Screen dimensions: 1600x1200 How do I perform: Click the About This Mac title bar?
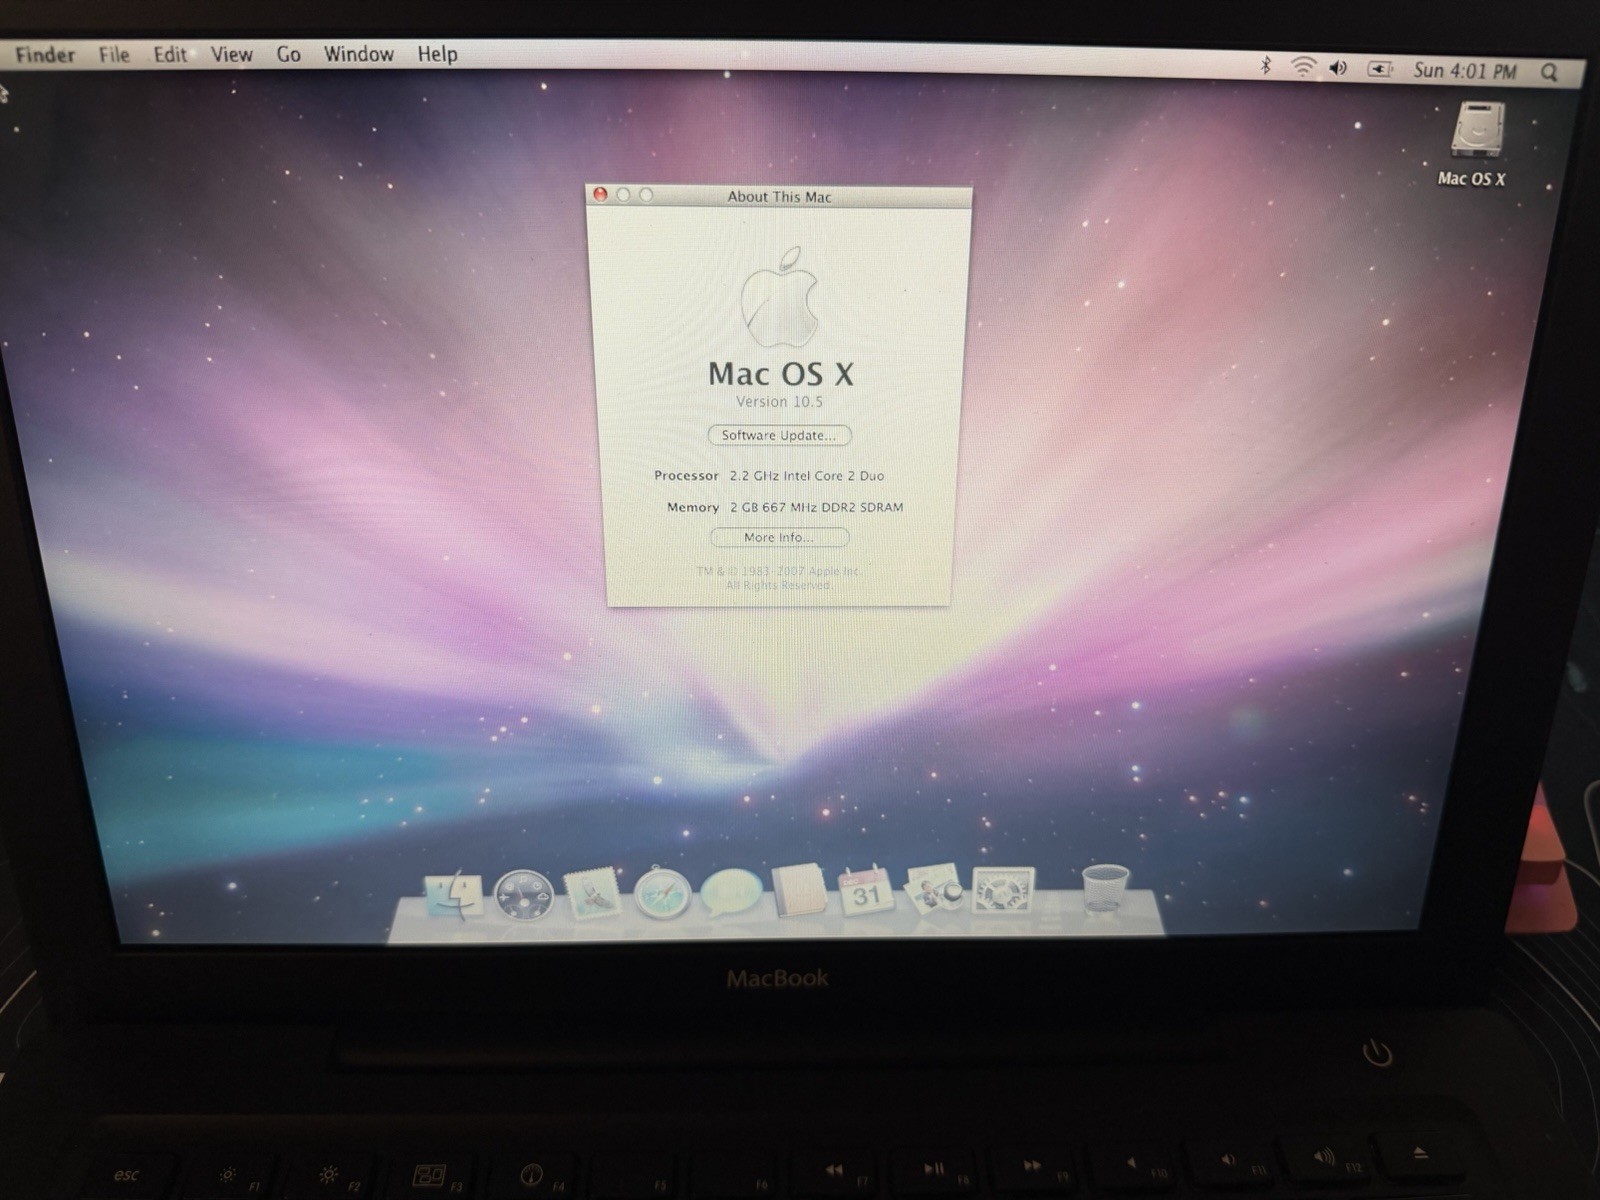point(778,197)
